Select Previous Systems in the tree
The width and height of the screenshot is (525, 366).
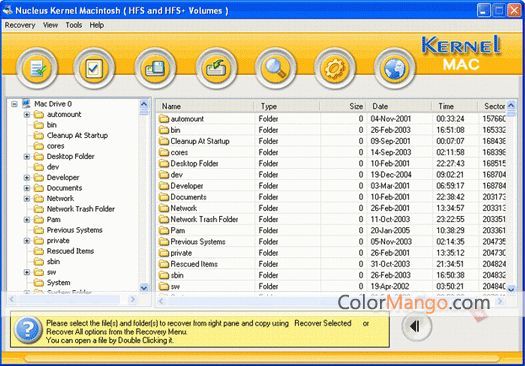point(75,230)
